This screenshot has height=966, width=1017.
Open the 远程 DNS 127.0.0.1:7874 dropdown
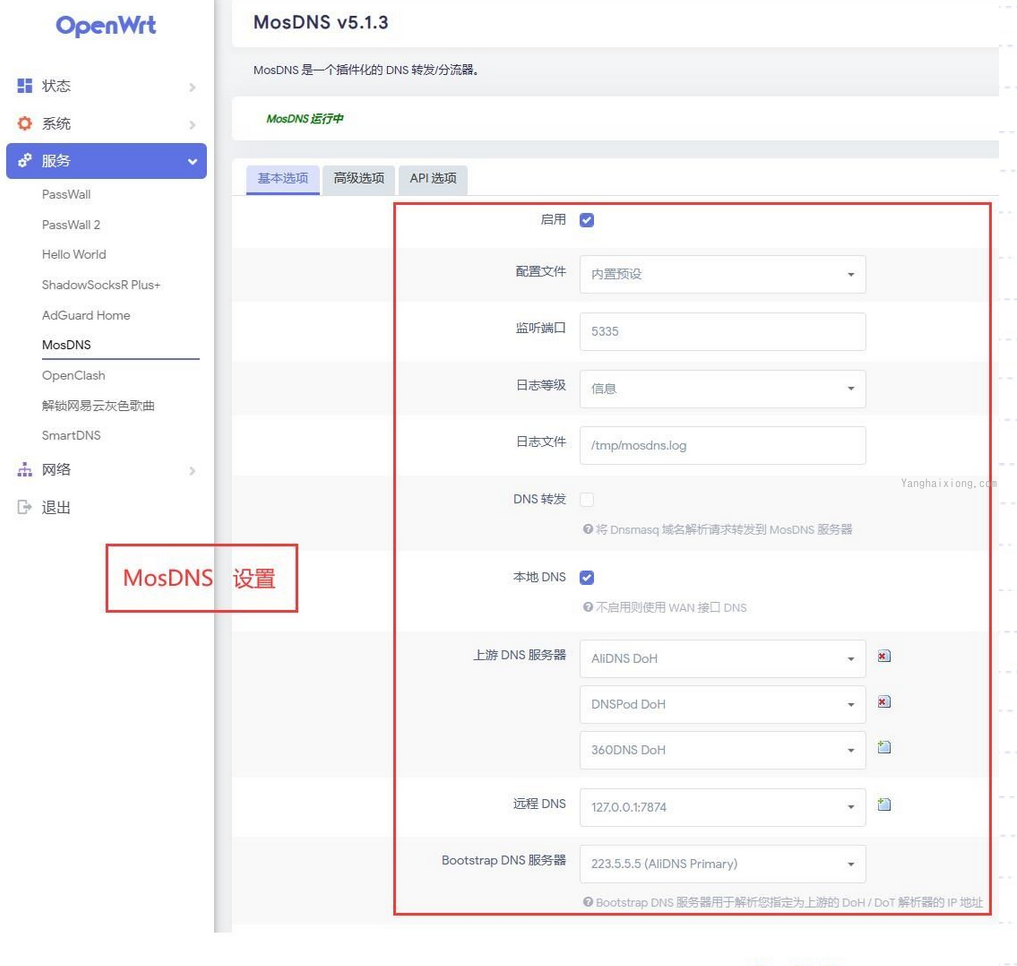(723, 807)
